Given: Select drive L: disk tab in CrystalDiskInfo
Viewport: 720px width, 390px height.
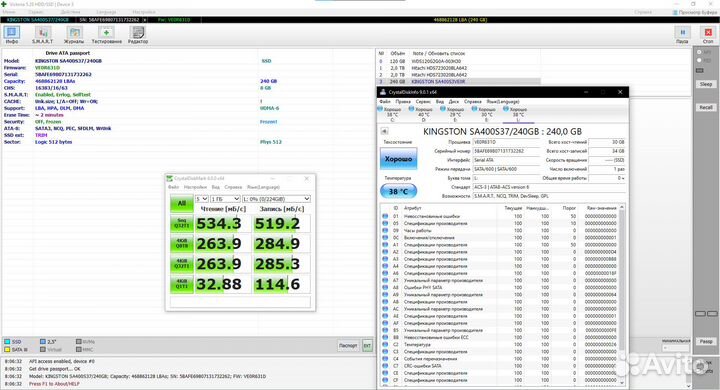Looking at the screenshot, I should pyautogui.click(x=518, y=114).
